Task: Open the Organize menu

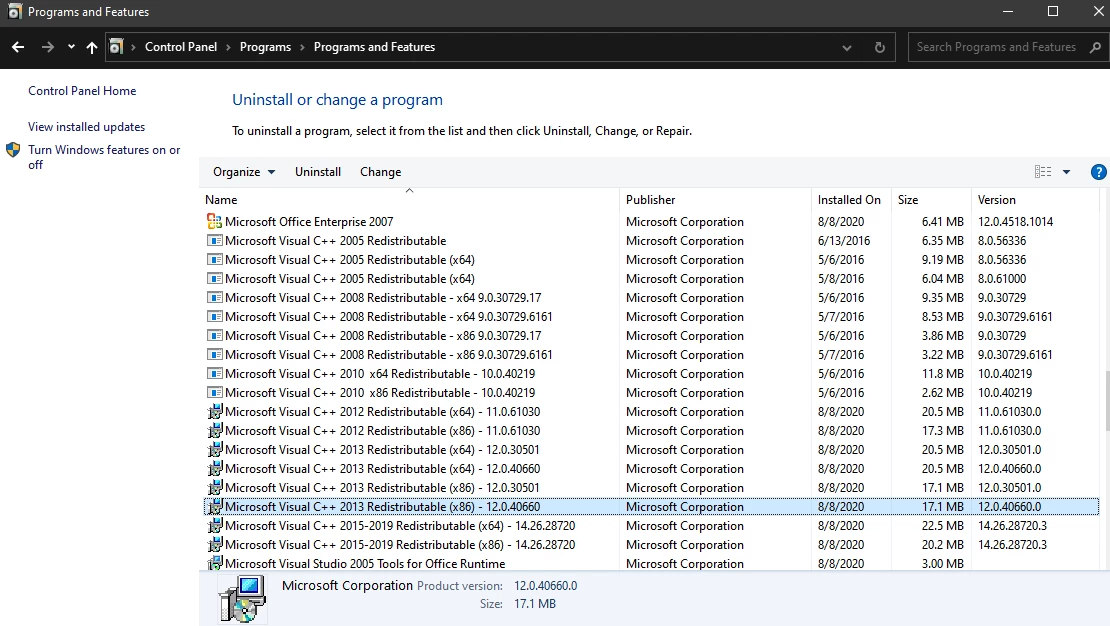Action: (244, 172)
